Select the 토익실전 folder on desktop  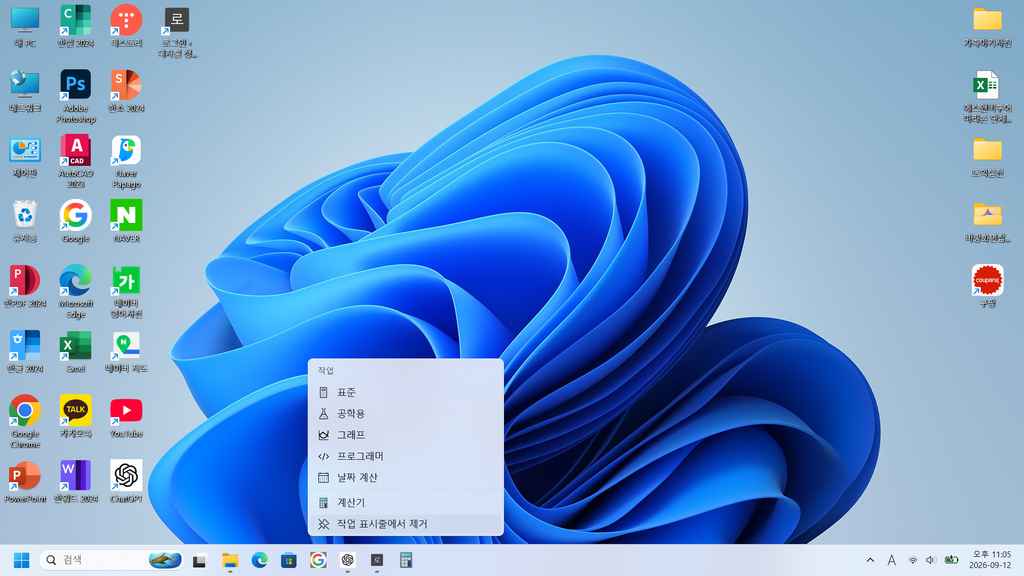click(x=987, y=157)
